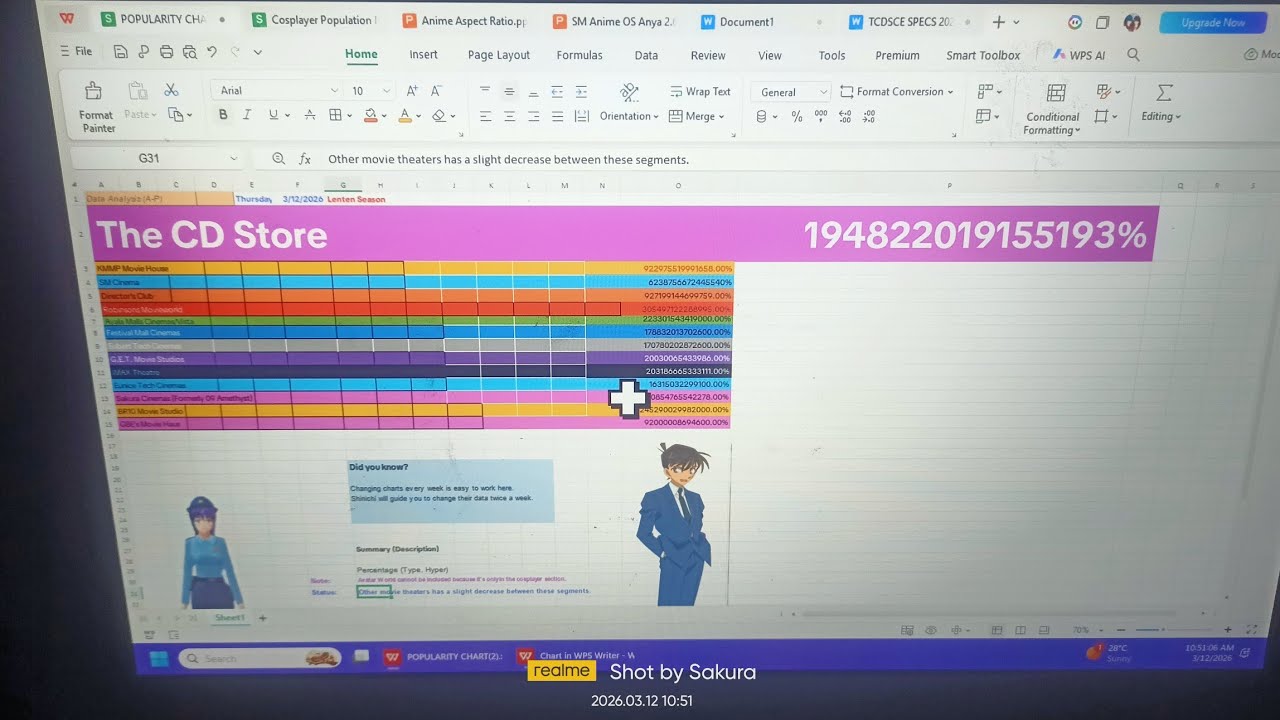Apply percent style
The width and height of the screenshot is (1280, 720).
pyautogui.click(x=796, y=117)
